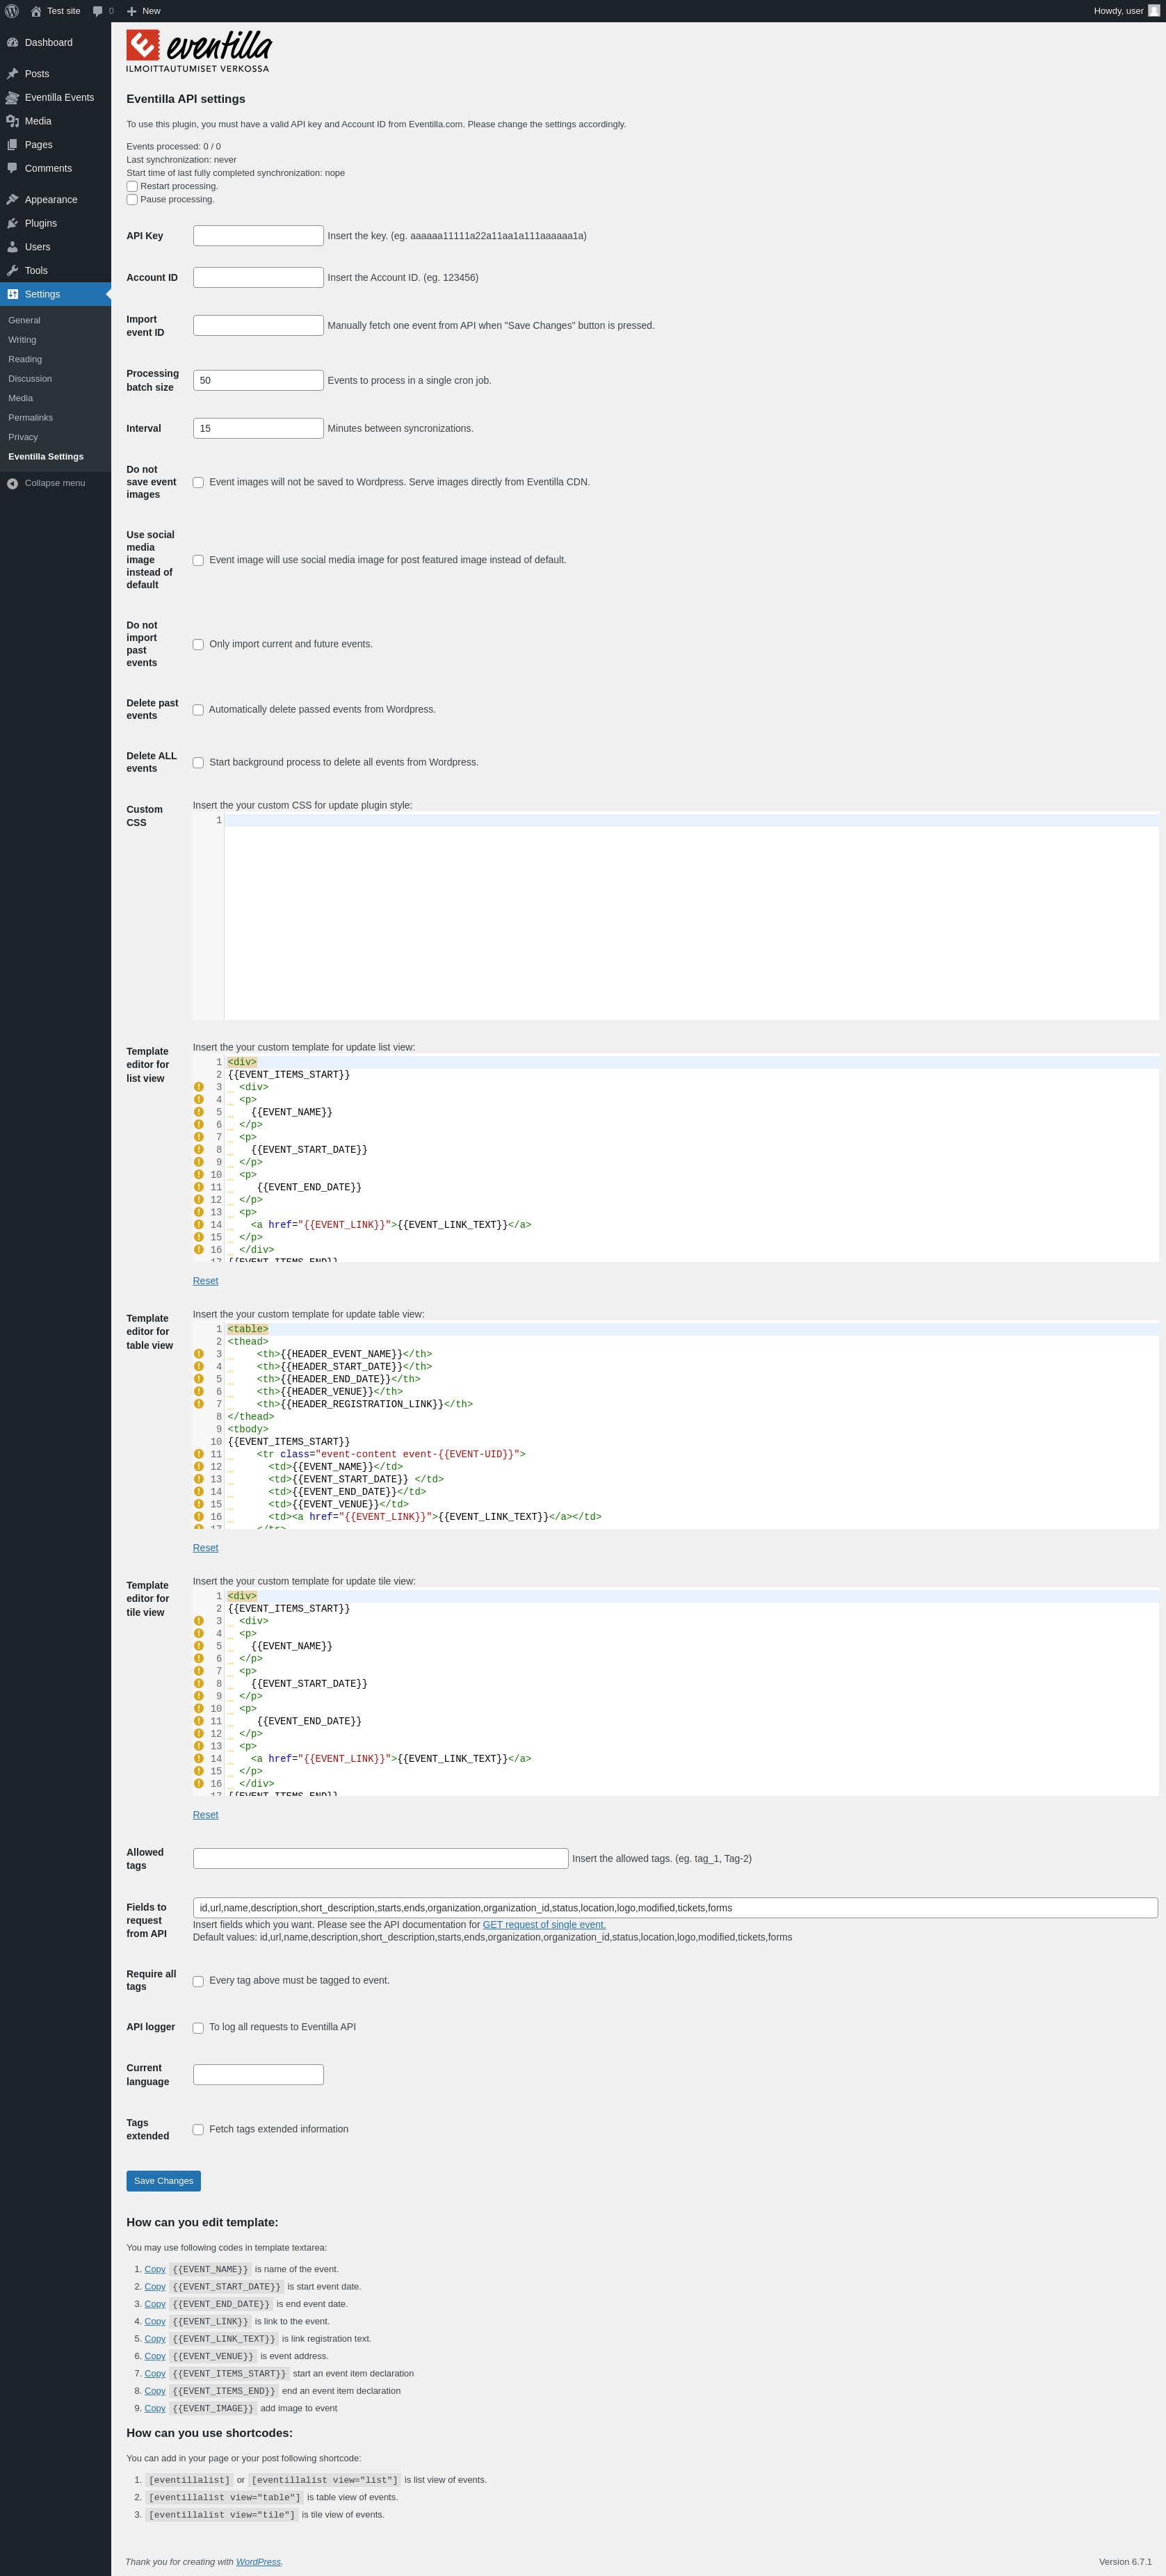The height and width of the screenshot is (2576, 1166).
Task: Click the Eventilla Events sidebar icon
Action: pyautogui.click(x=12, y=98)
